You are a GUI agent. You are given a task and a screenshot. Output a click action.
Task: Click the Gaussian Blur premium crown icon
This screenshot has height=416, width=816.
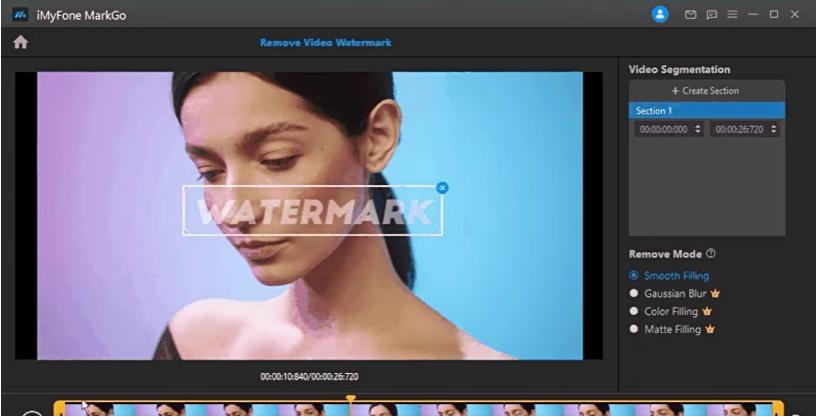(715, 294)
